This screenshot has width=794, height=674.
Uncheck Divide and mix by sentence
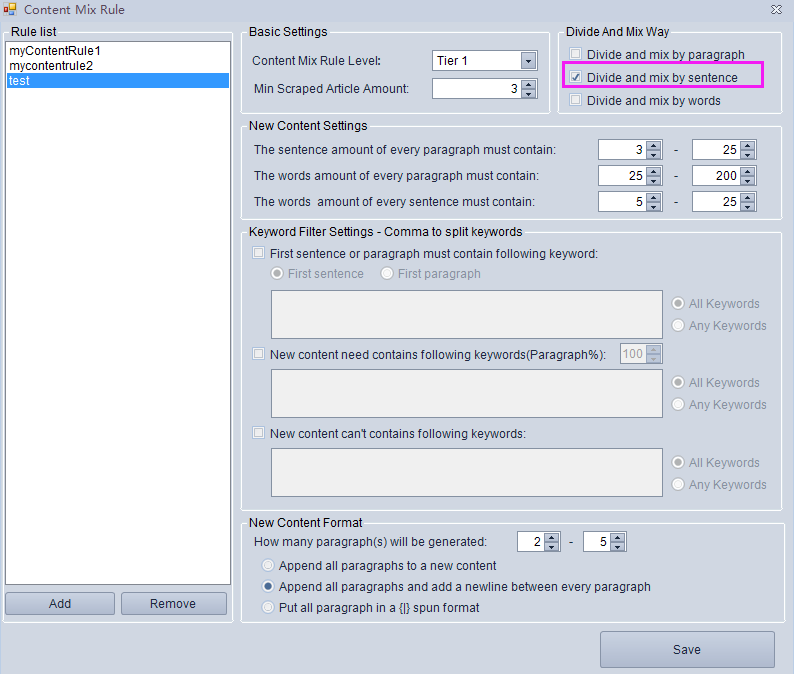575,77
